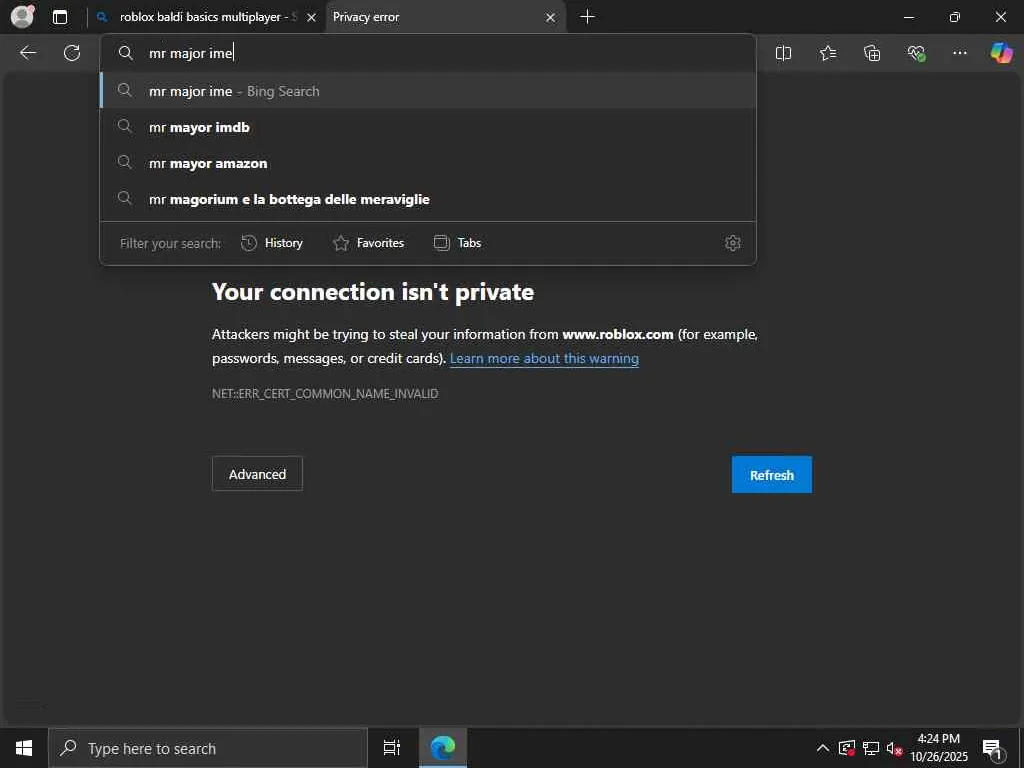Open Task View on the taskbar
The image size is (1024, 768).
click(x=392, y=748)
